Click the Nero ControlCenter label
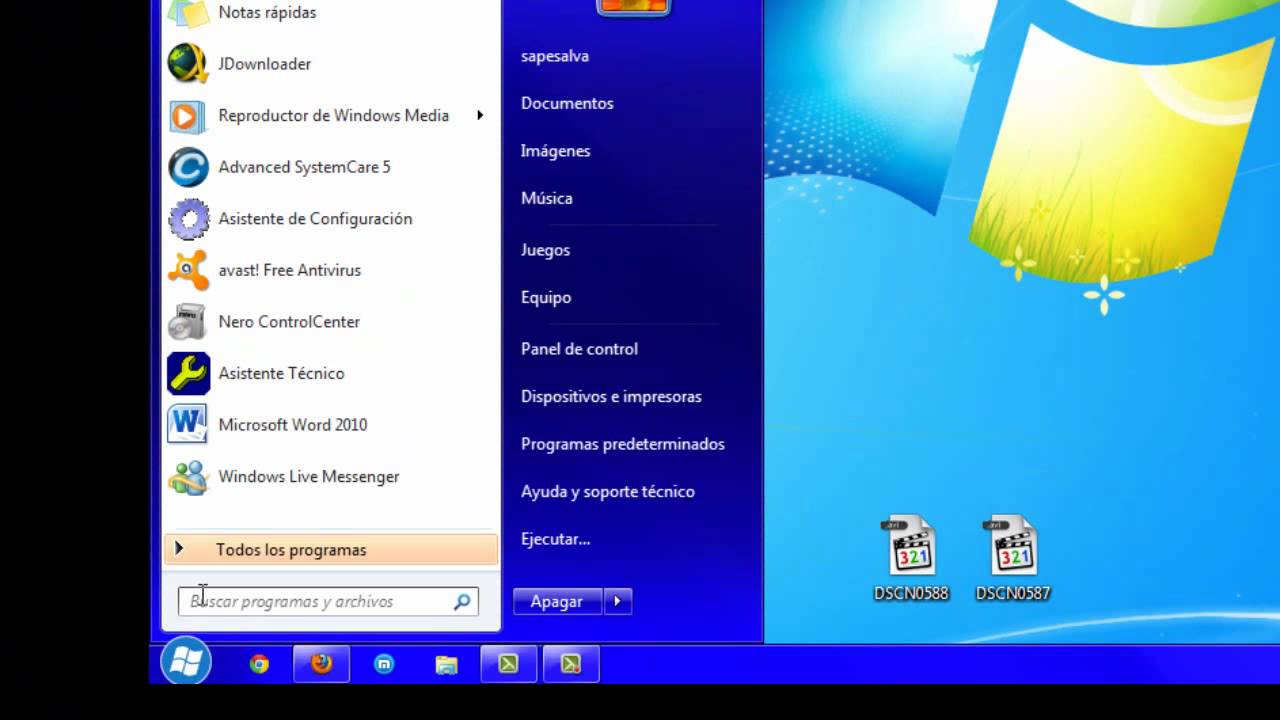The width and height of the screenshot is (1280, 720). tap(289, 322)
